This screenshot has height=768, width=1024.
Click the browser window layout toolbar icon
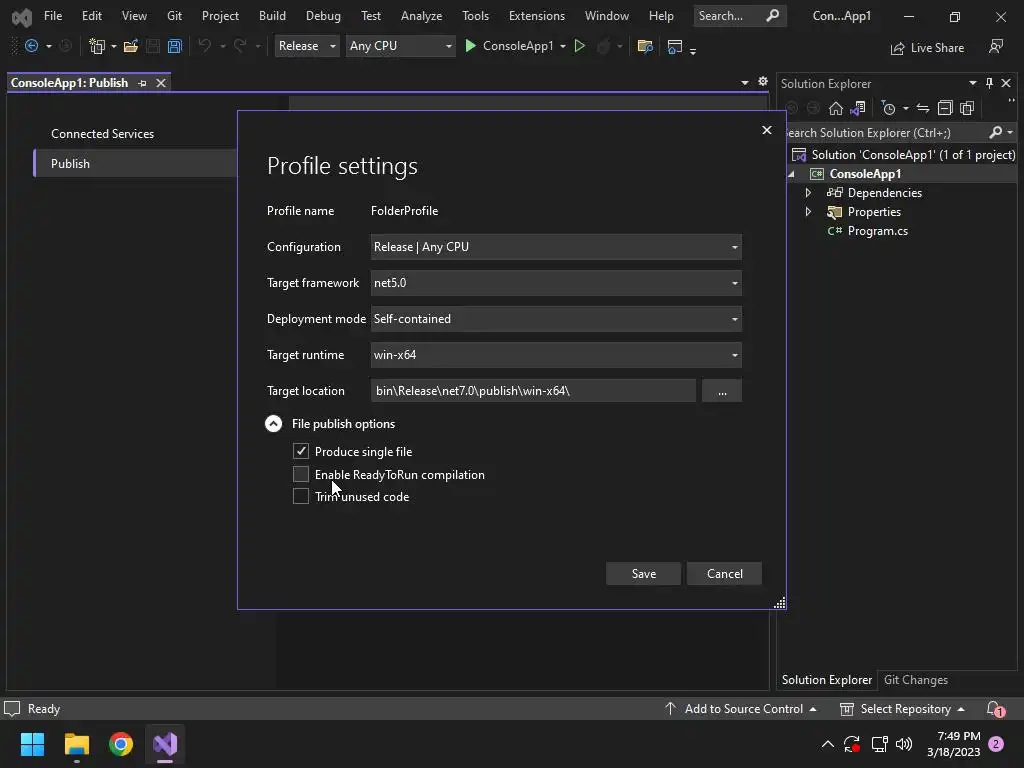(675, 46)
